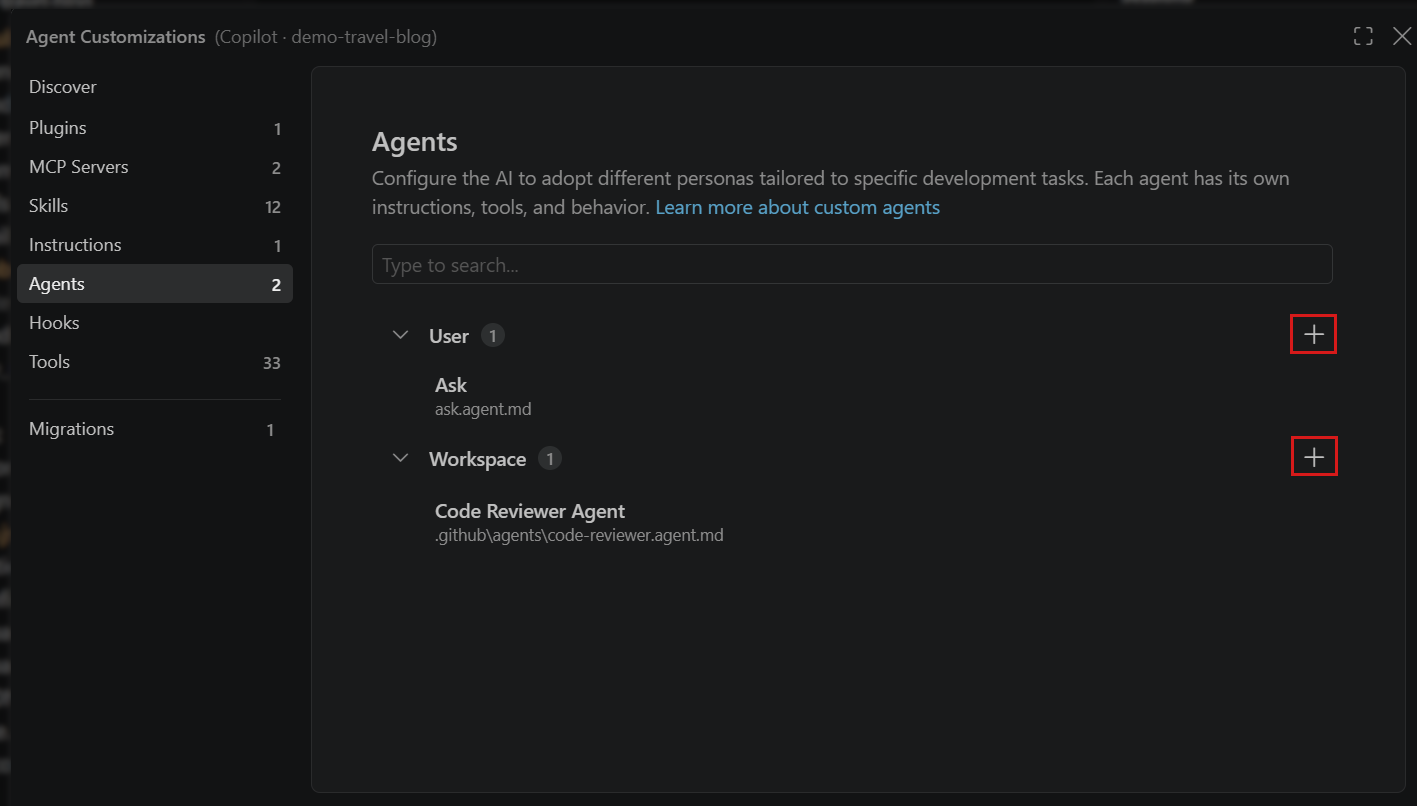Screen dimensions: 1417x806
Task: Add a new Workspace agent with plus icon
Action: (1314, 458)
